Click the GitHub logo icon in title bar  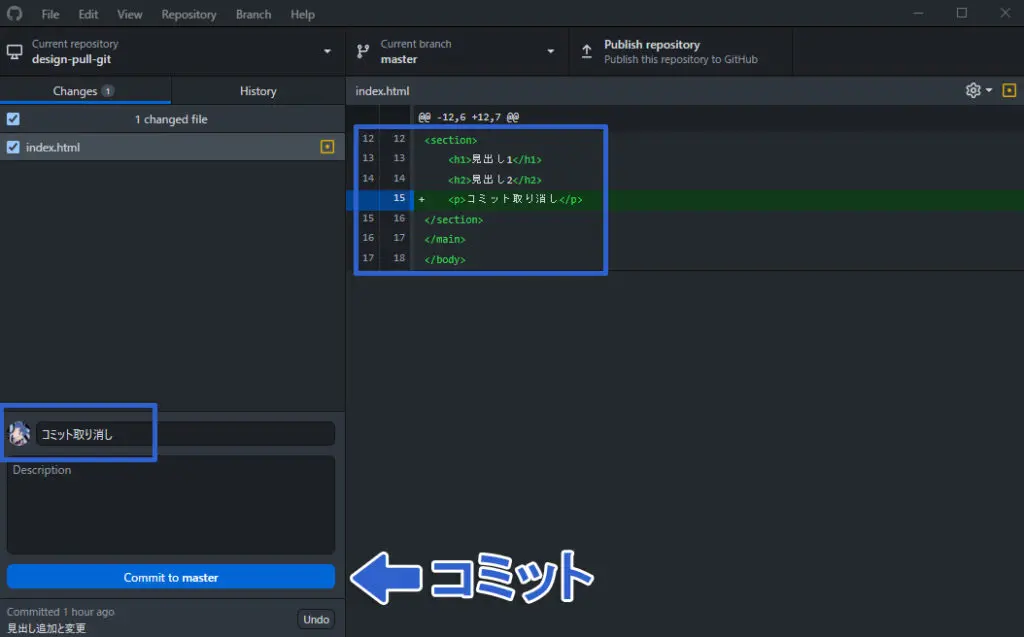pos(14,14)
